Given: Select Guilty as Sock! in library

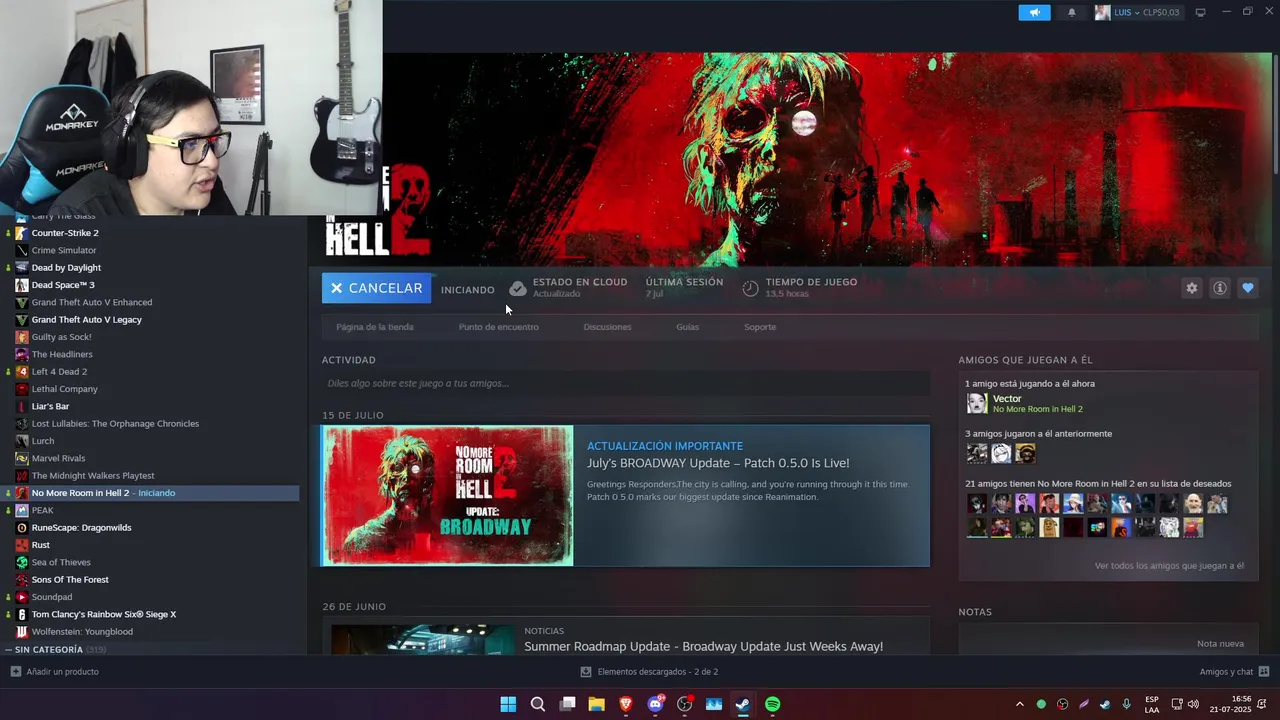Looking at the screenshot, I should [x=61, y=337].
